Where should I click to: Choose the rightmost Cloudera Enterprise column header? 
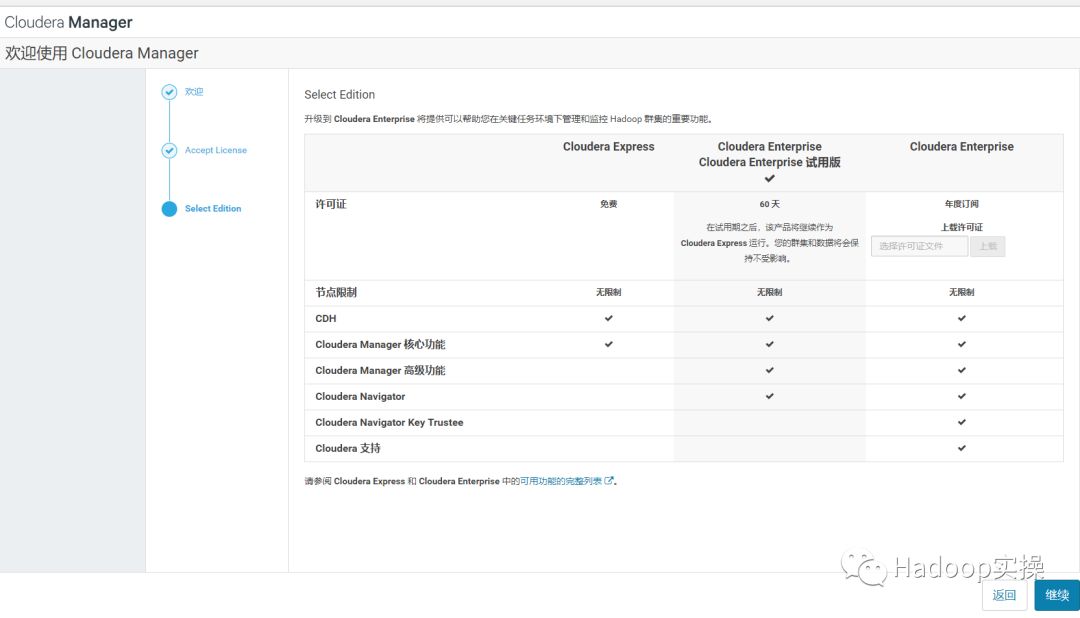[x=962, y=147]
